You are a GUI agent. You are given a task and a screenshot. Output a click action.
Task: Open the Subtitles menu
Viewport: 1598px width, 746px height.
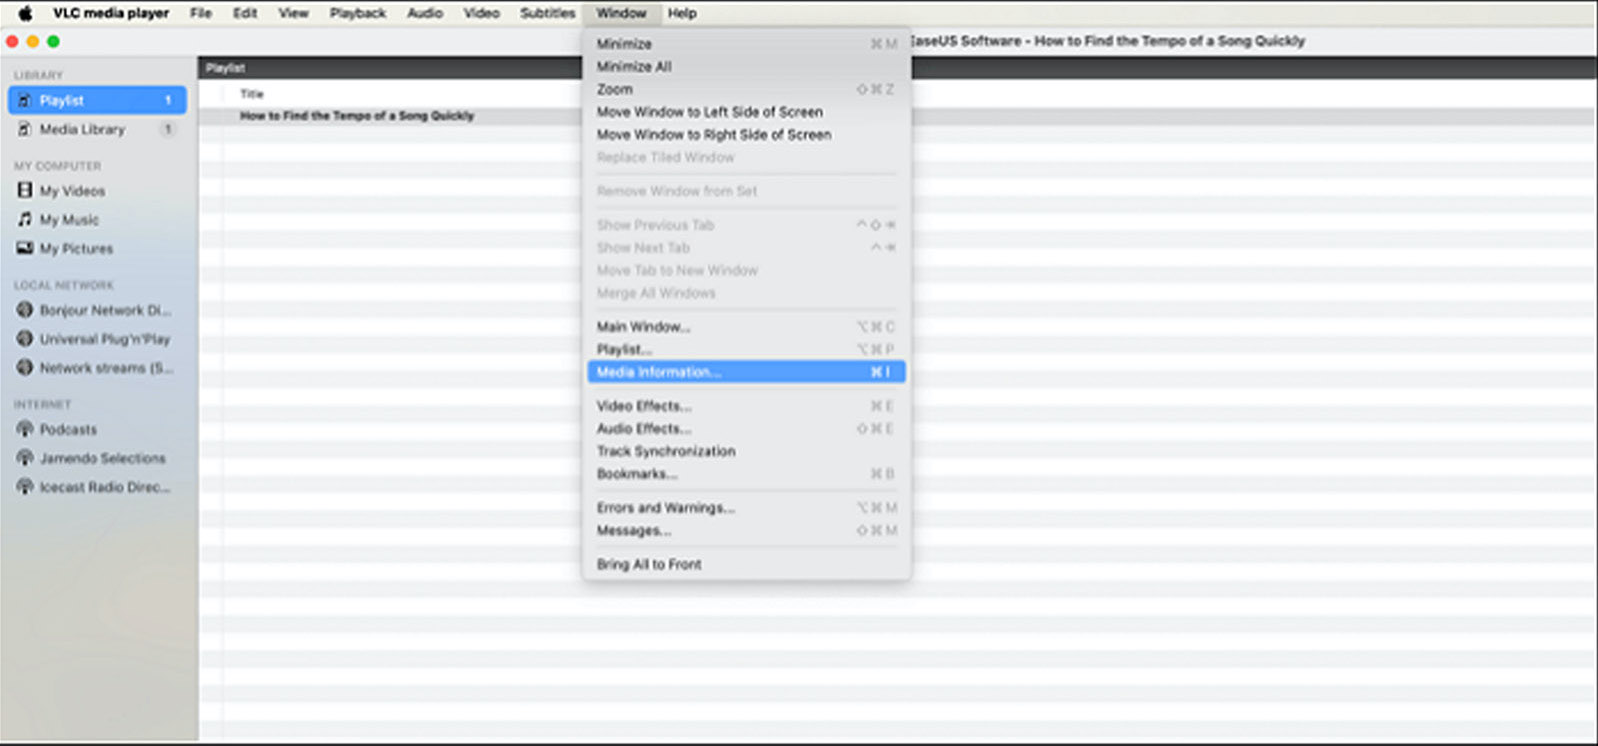point(548,13)
